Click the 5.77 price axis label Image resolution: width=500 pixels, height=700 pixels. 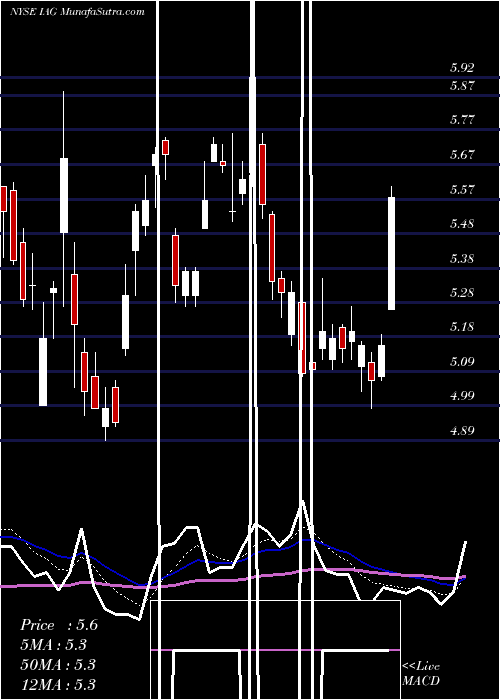click(x=462, y=120)
